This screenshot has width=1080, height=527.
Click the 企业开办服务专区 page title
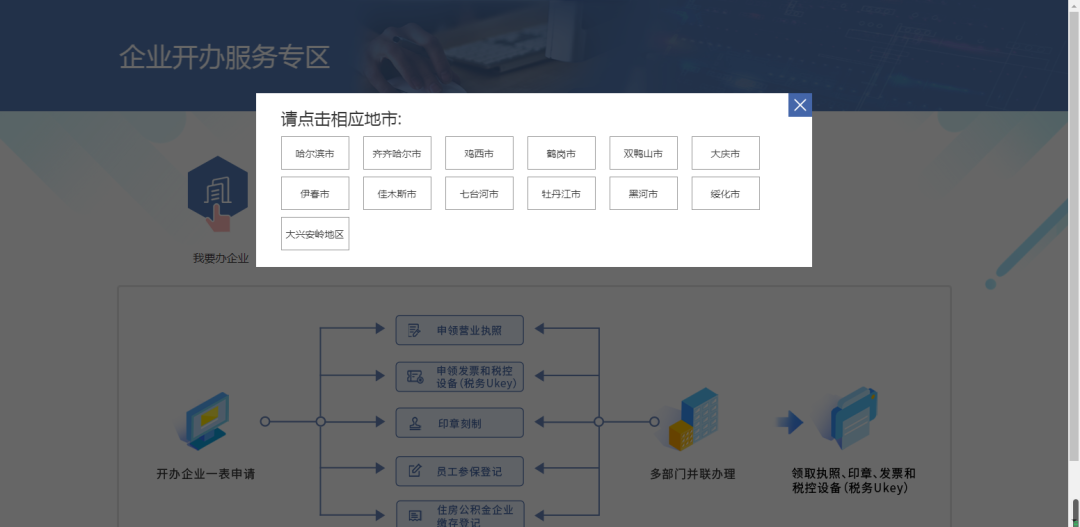coord(225,57)
